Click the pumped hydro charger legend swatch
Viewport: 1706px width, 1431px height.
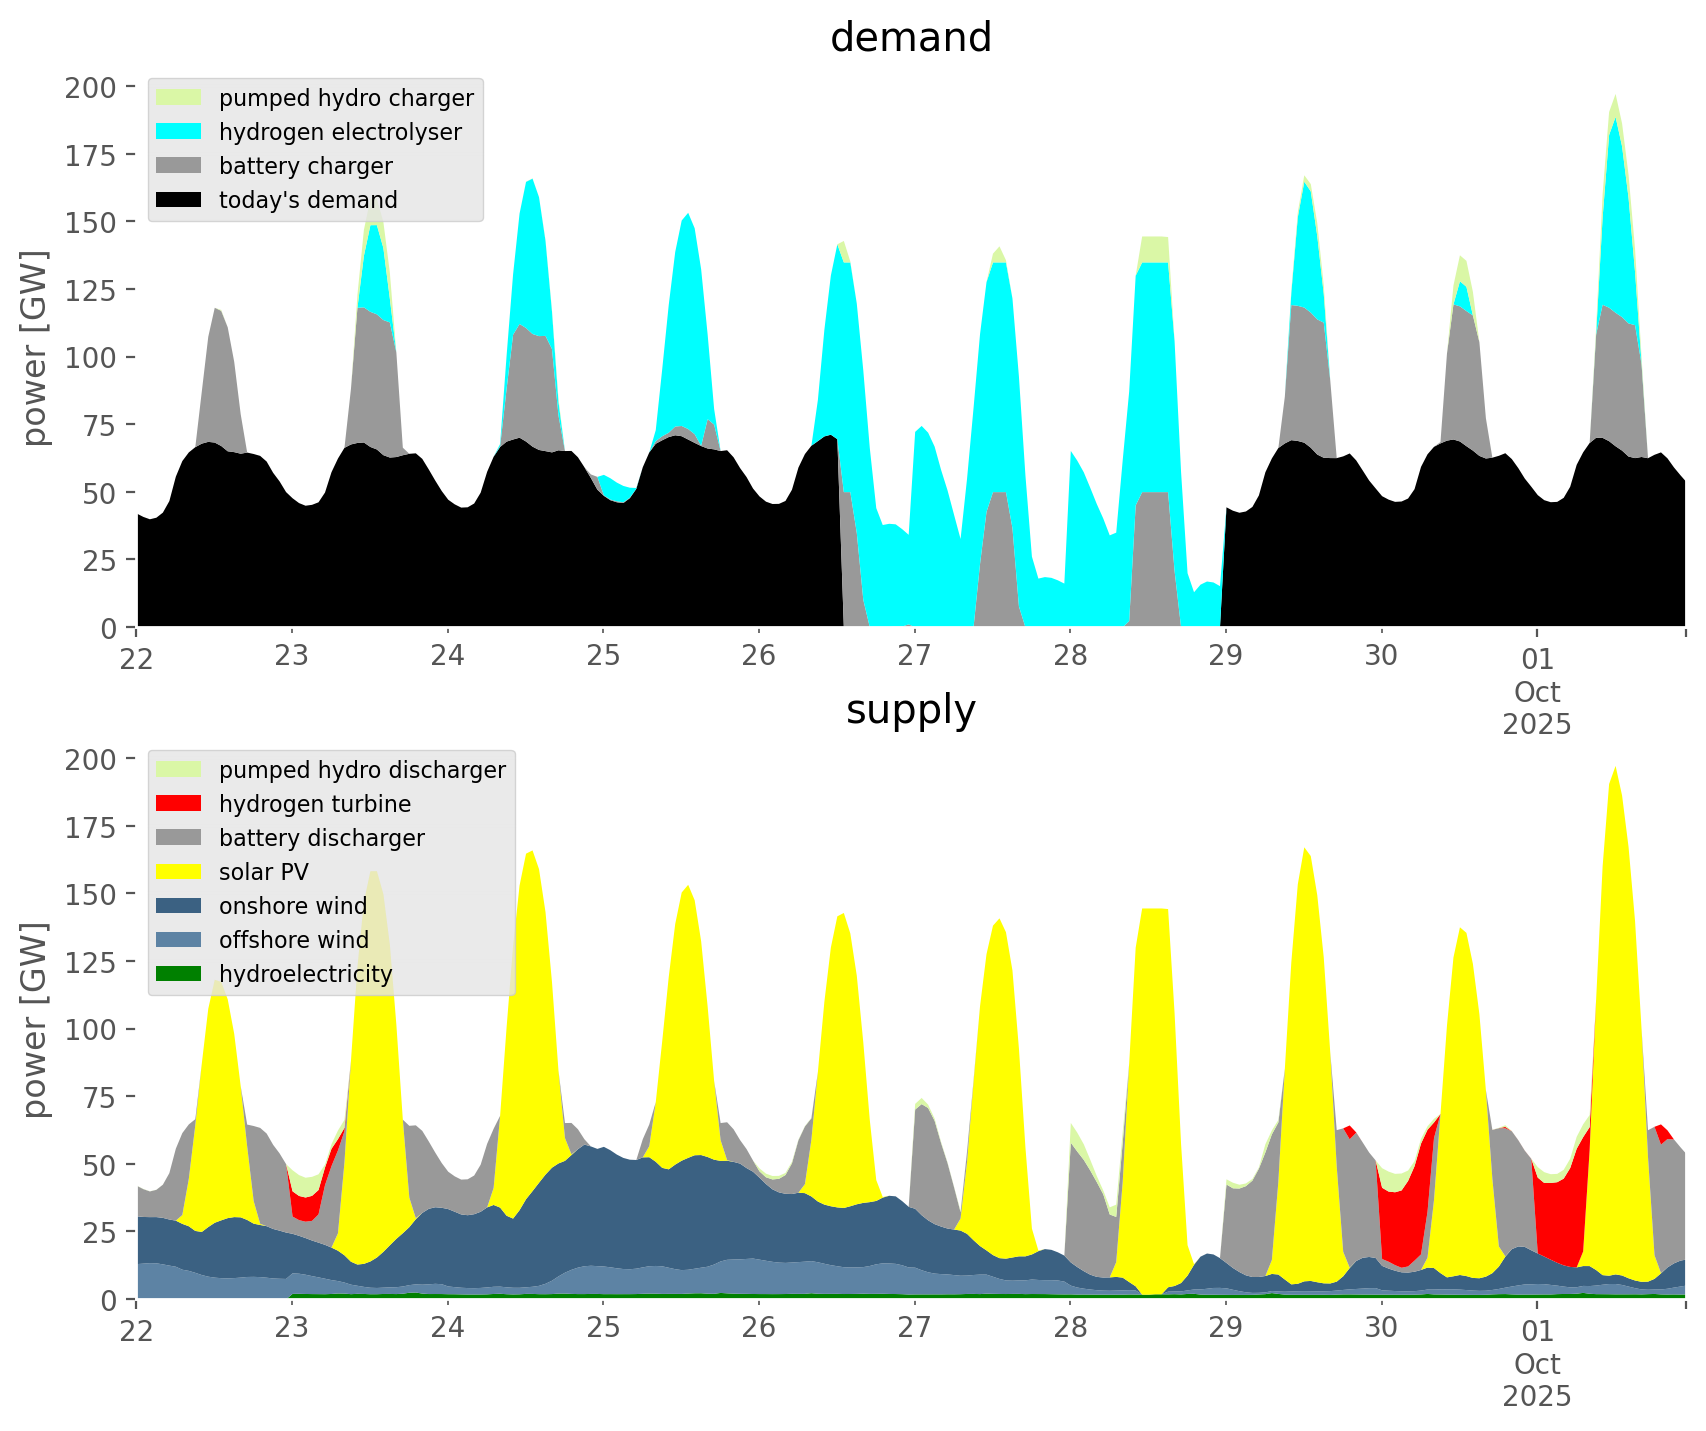[179, 98]
